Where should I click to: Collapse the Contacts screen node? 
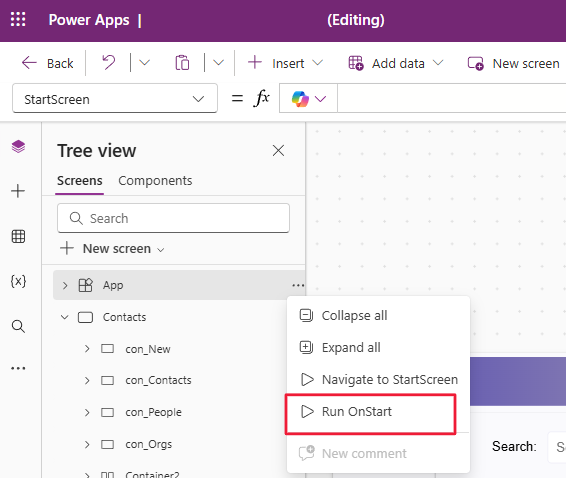(x=65, y=317)
